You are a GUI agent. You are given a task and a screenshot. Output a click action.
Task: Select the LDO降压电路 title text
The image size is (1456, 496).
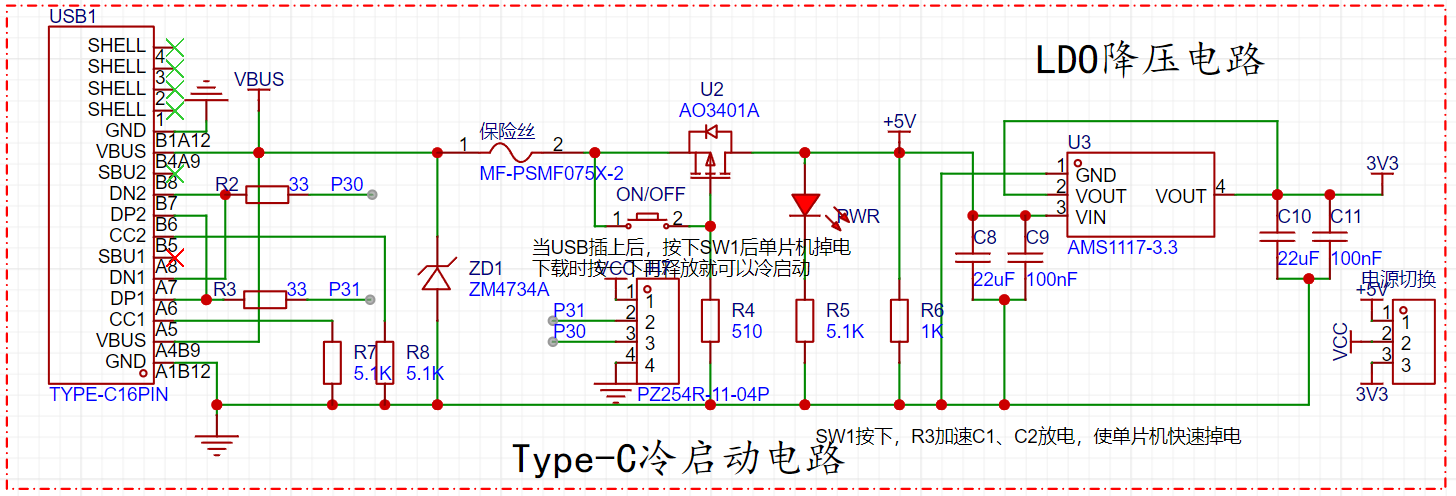point(1150,60)
